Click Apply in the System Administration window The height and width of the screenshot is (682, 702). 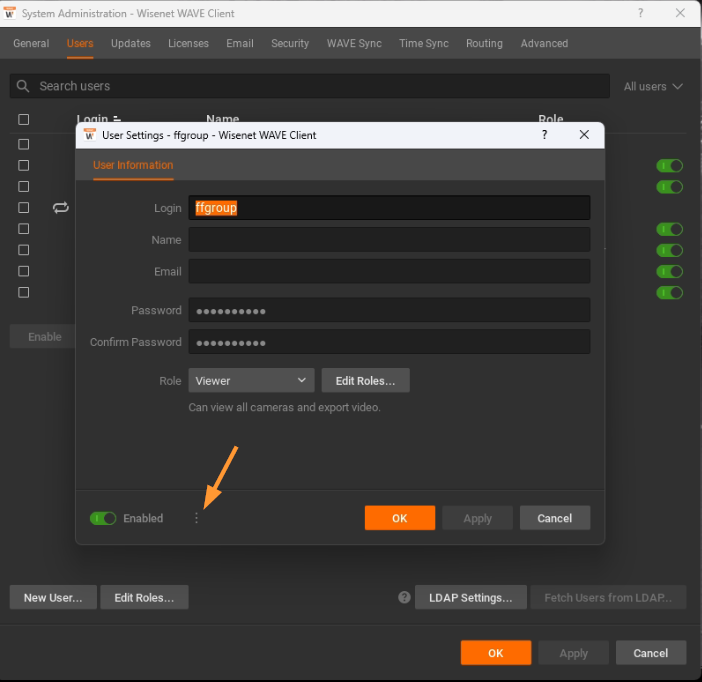(x=574, y=653)
